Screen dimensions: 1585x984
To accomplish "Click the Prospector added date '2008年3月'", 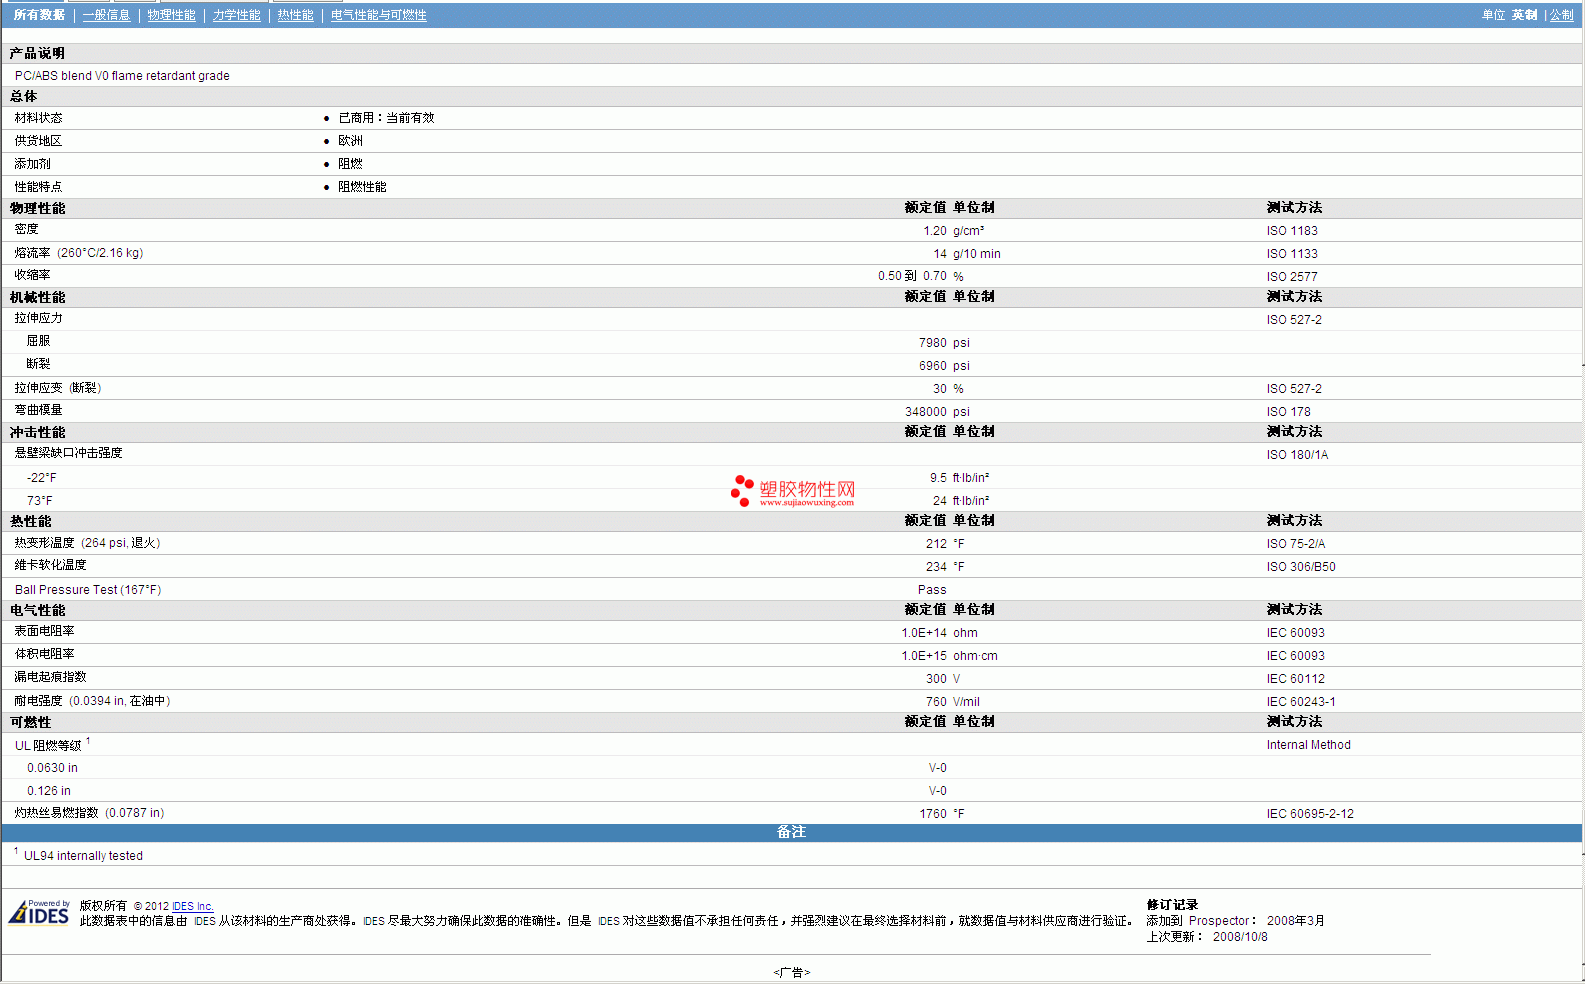I will 1295,921.
